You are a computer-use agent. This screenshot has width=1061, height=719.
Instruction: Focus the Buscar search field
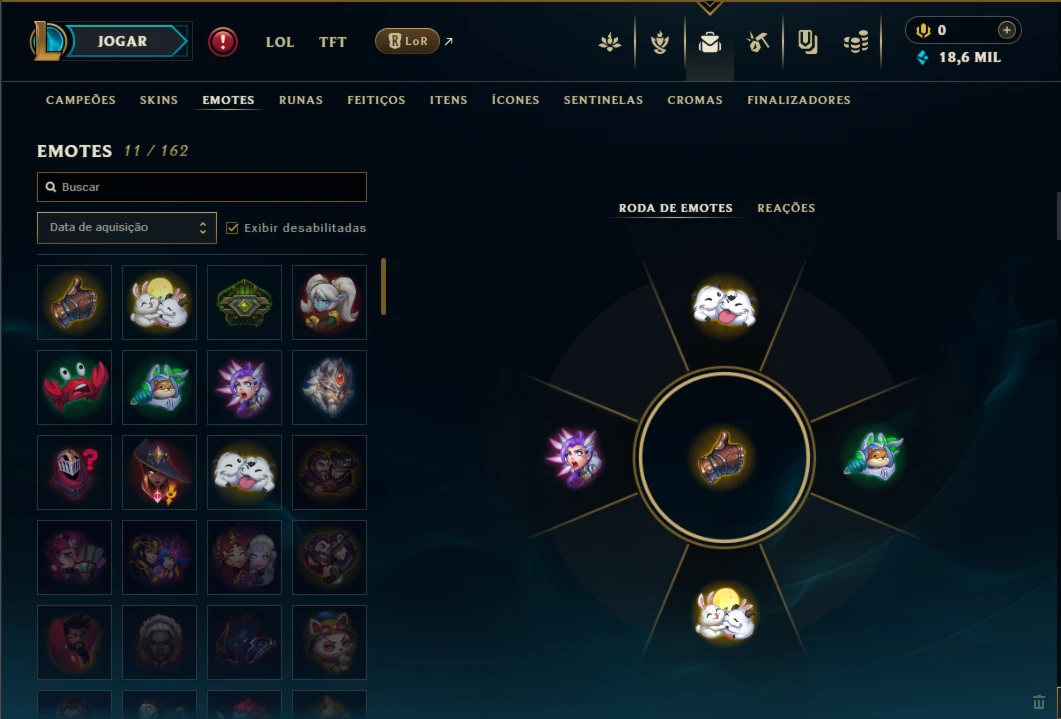coord(202,187)
